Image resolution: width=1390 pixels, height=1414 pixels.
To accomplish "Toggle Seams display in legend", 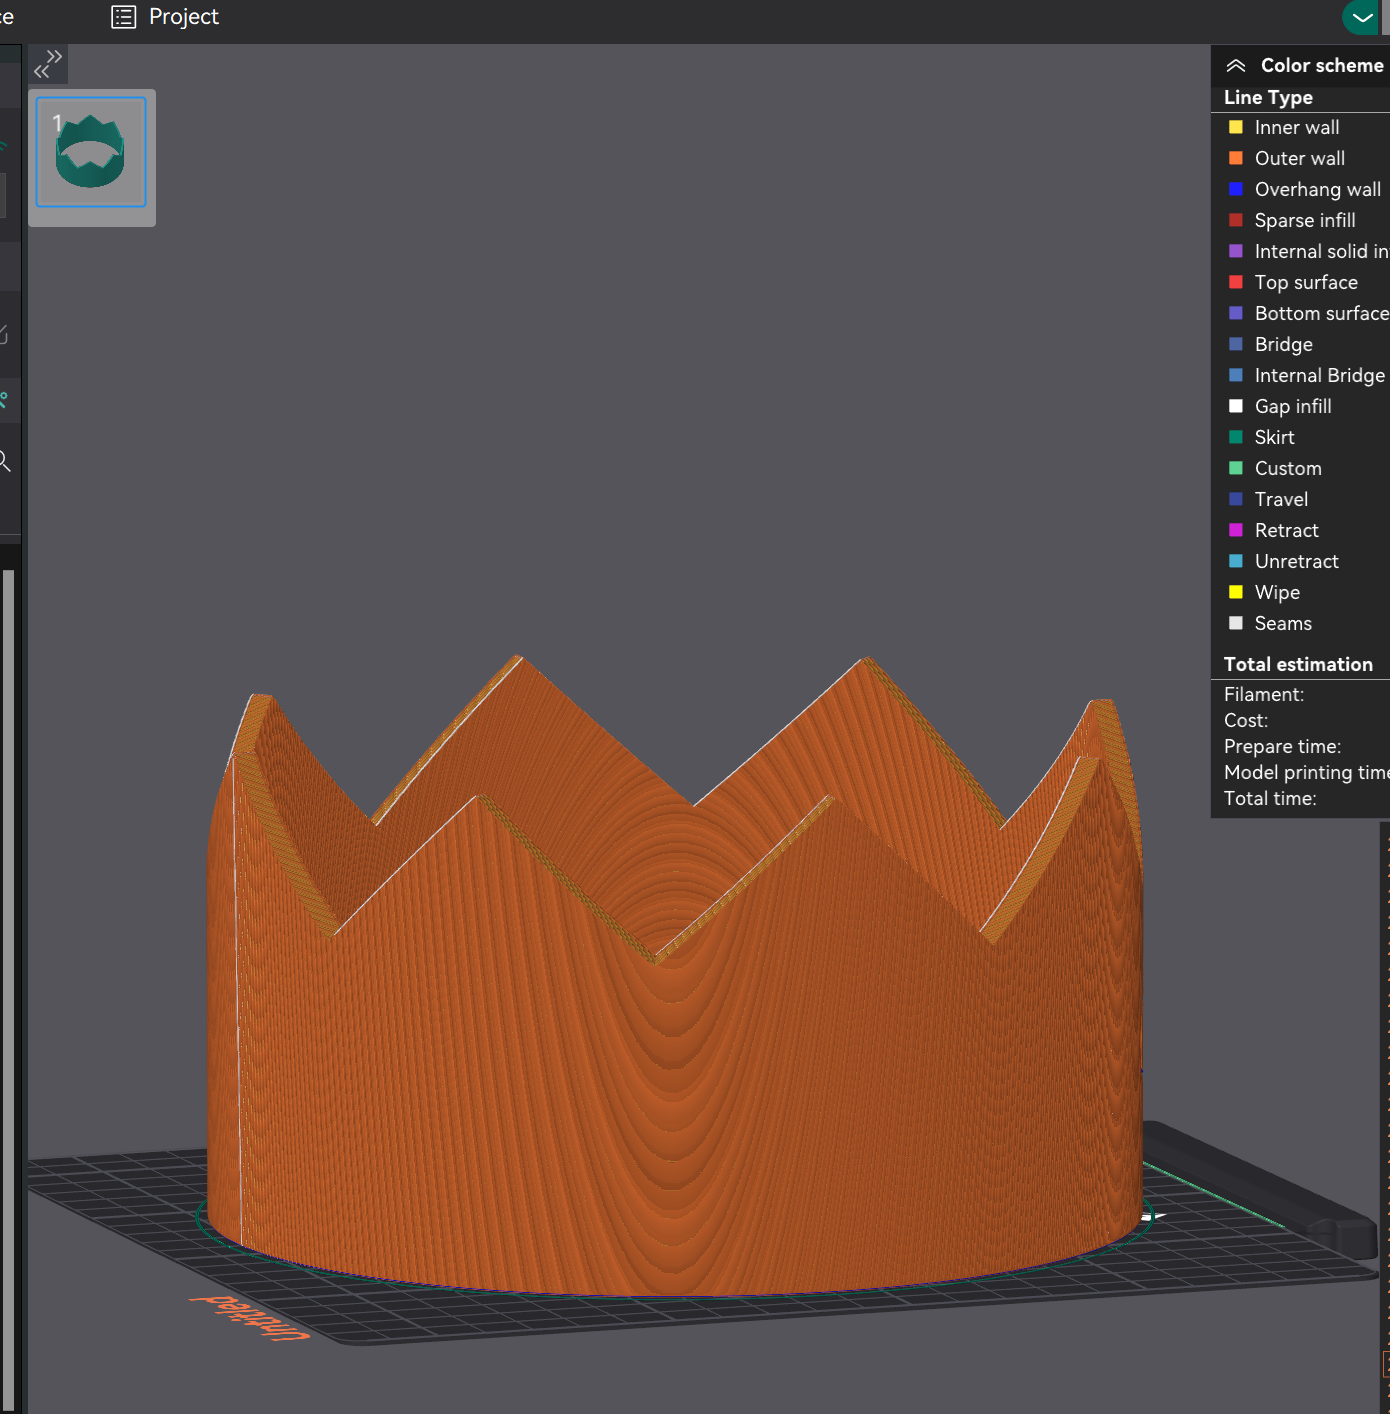I will pyautogui.click(x=1270, y=624).
